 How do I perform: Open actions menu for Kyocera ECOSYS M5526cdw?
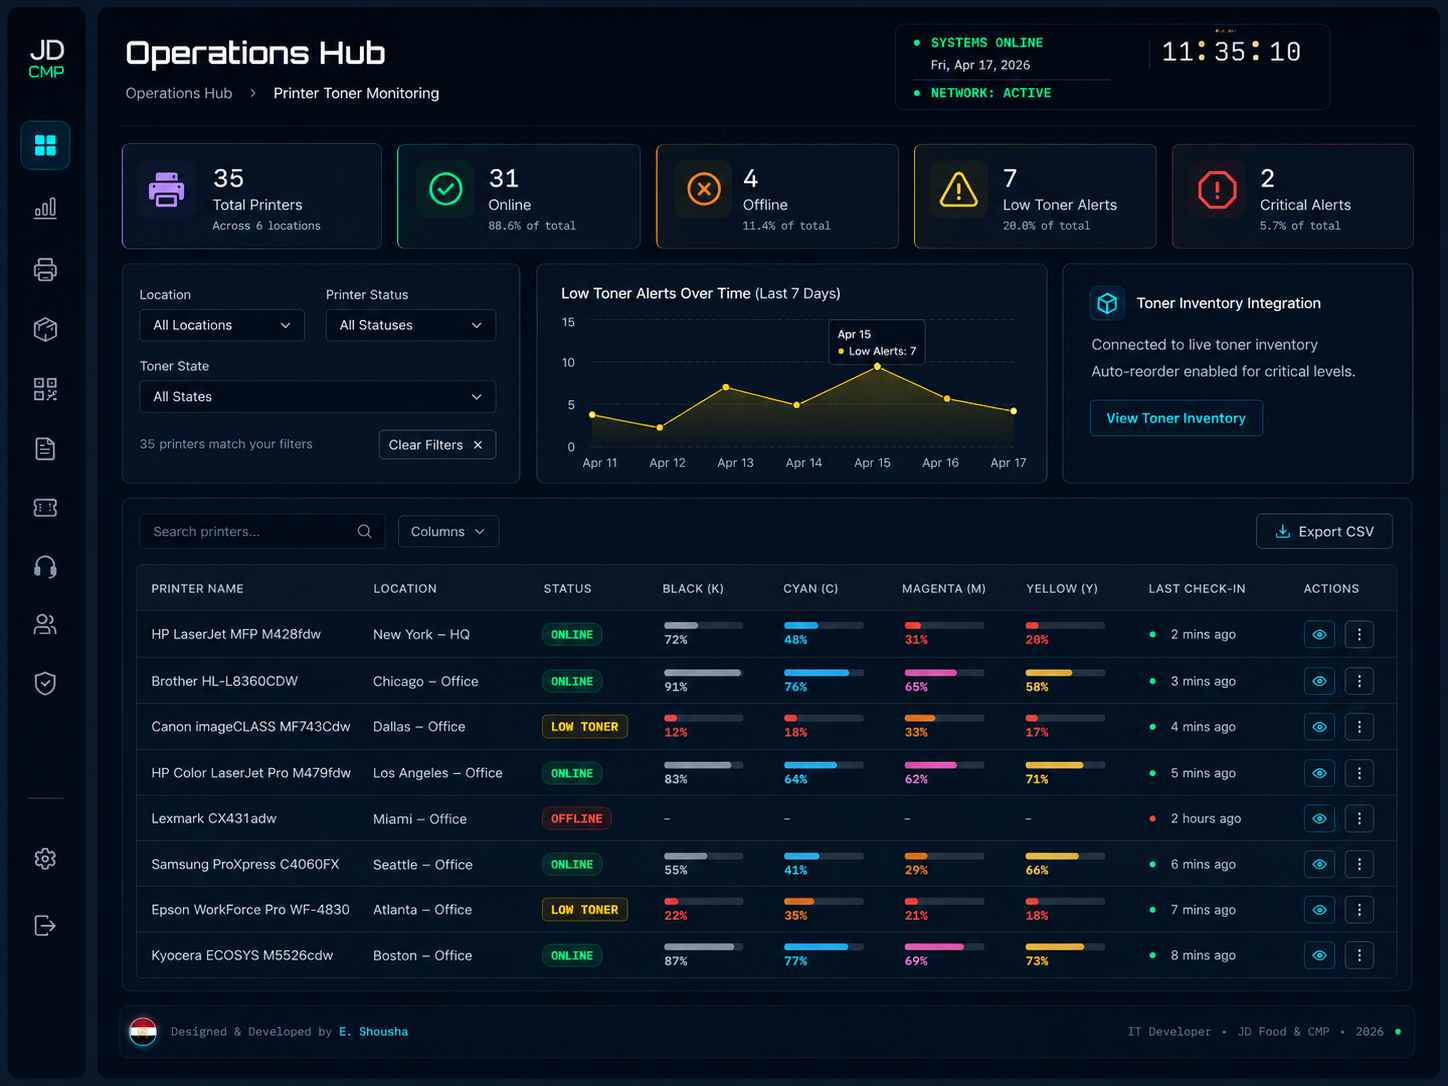(1359, 955)
